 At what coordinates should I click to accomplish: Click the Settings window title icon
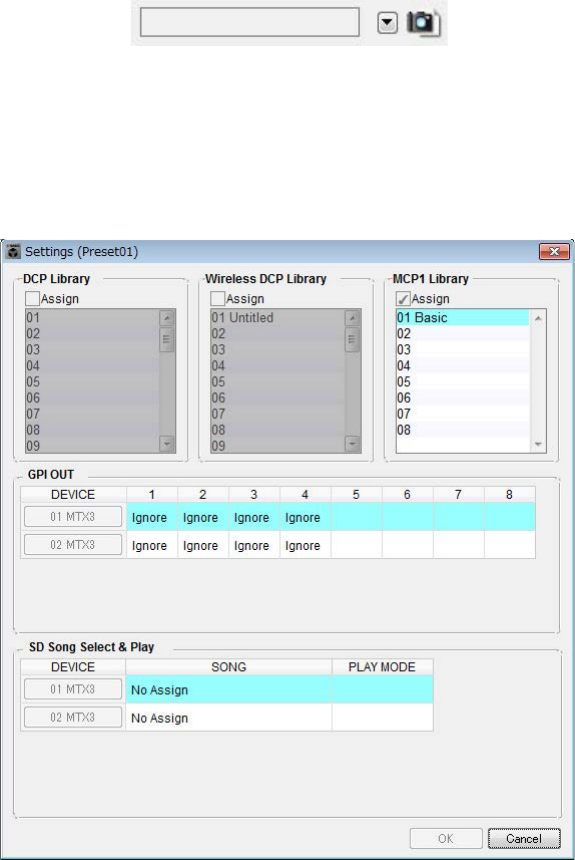click(x=13, y=252)
